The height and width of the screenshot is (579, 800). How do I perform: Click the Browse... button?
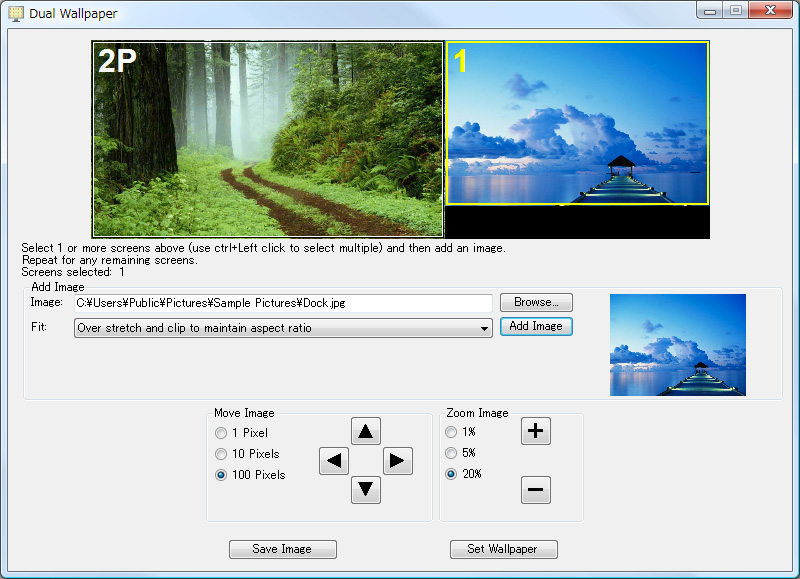coord(536,302)
